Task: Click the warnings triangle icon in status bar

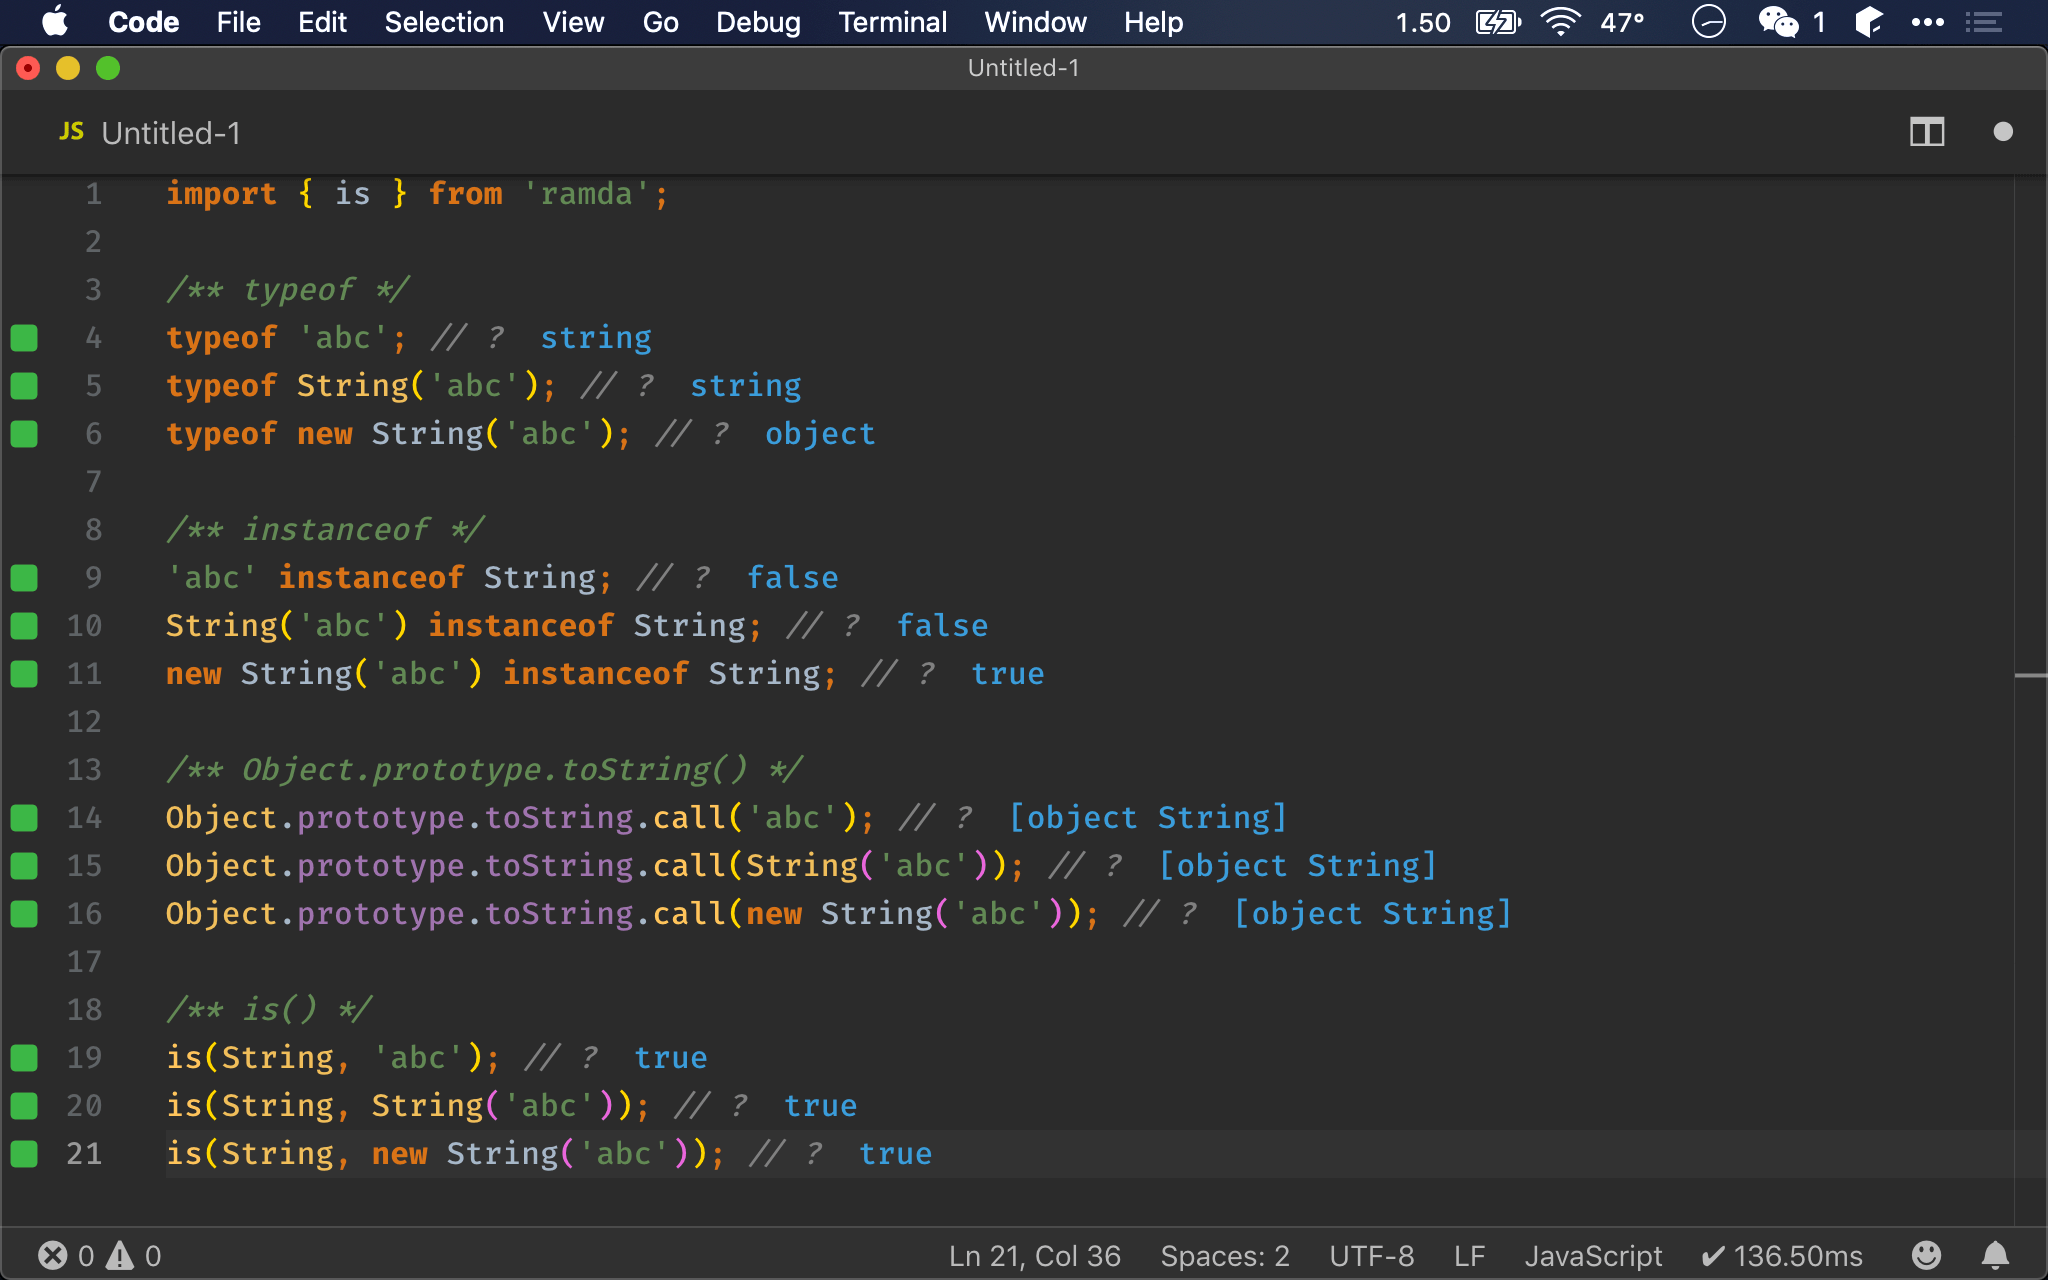Action: point(121,1255)
